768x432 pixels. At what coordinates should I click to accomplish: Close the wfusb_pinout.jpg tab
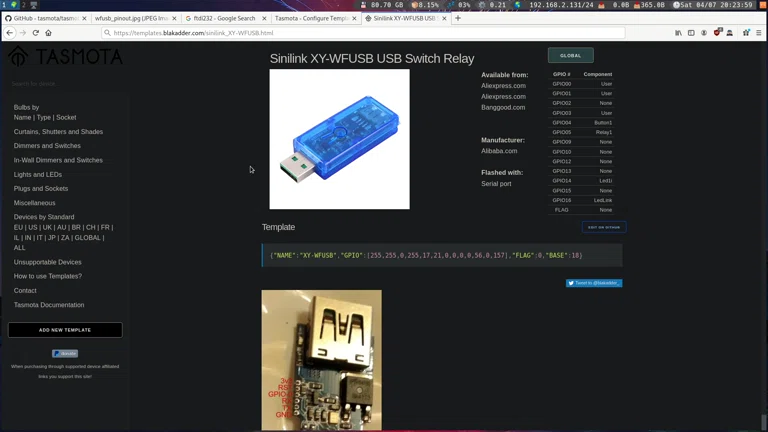(174, 18)
